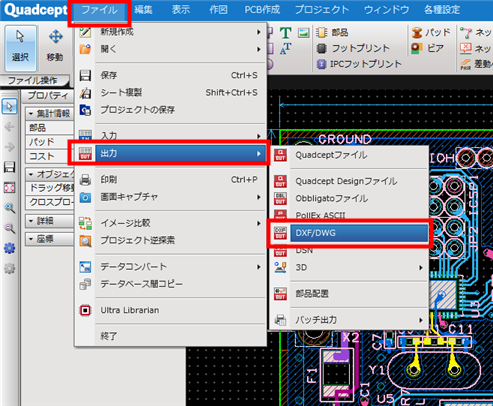Viewport: 493px width, 406px height.
Task: Expand the 出力 submenu
Action: point(171,153)
